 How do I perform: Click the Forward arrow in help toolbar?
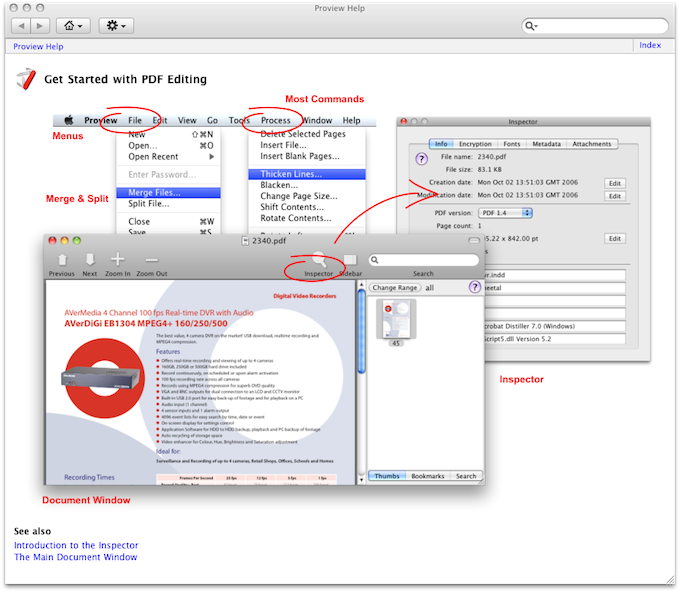(40, 25)
